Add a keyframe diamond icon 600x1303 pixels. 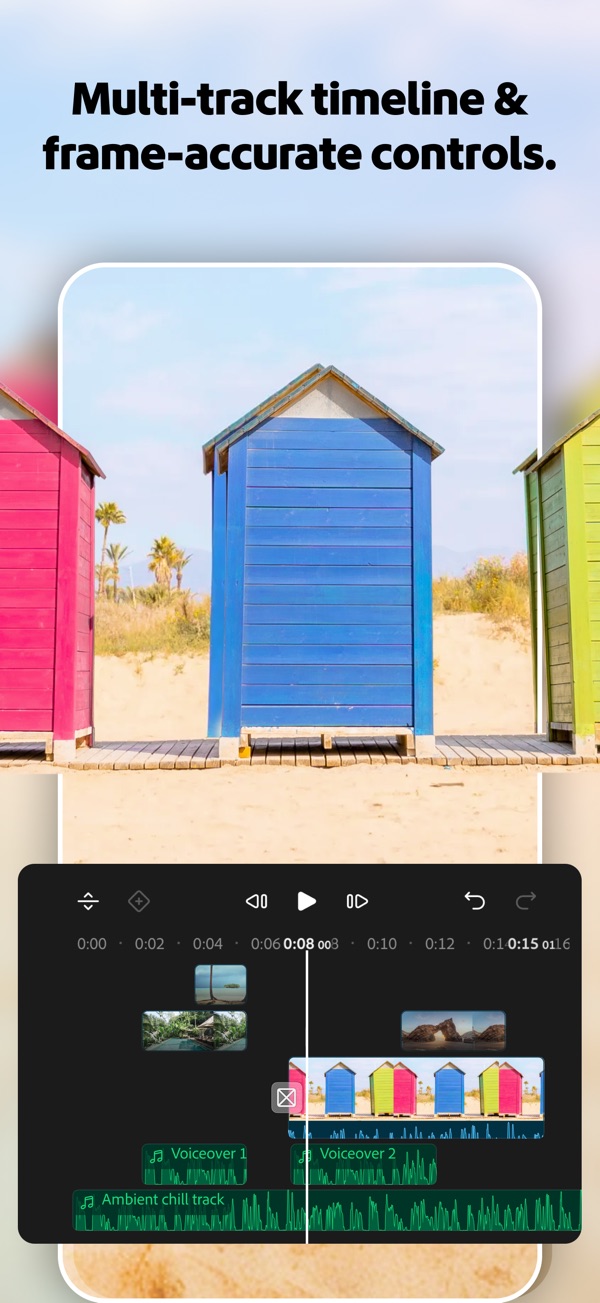click(x=139, y=901)
